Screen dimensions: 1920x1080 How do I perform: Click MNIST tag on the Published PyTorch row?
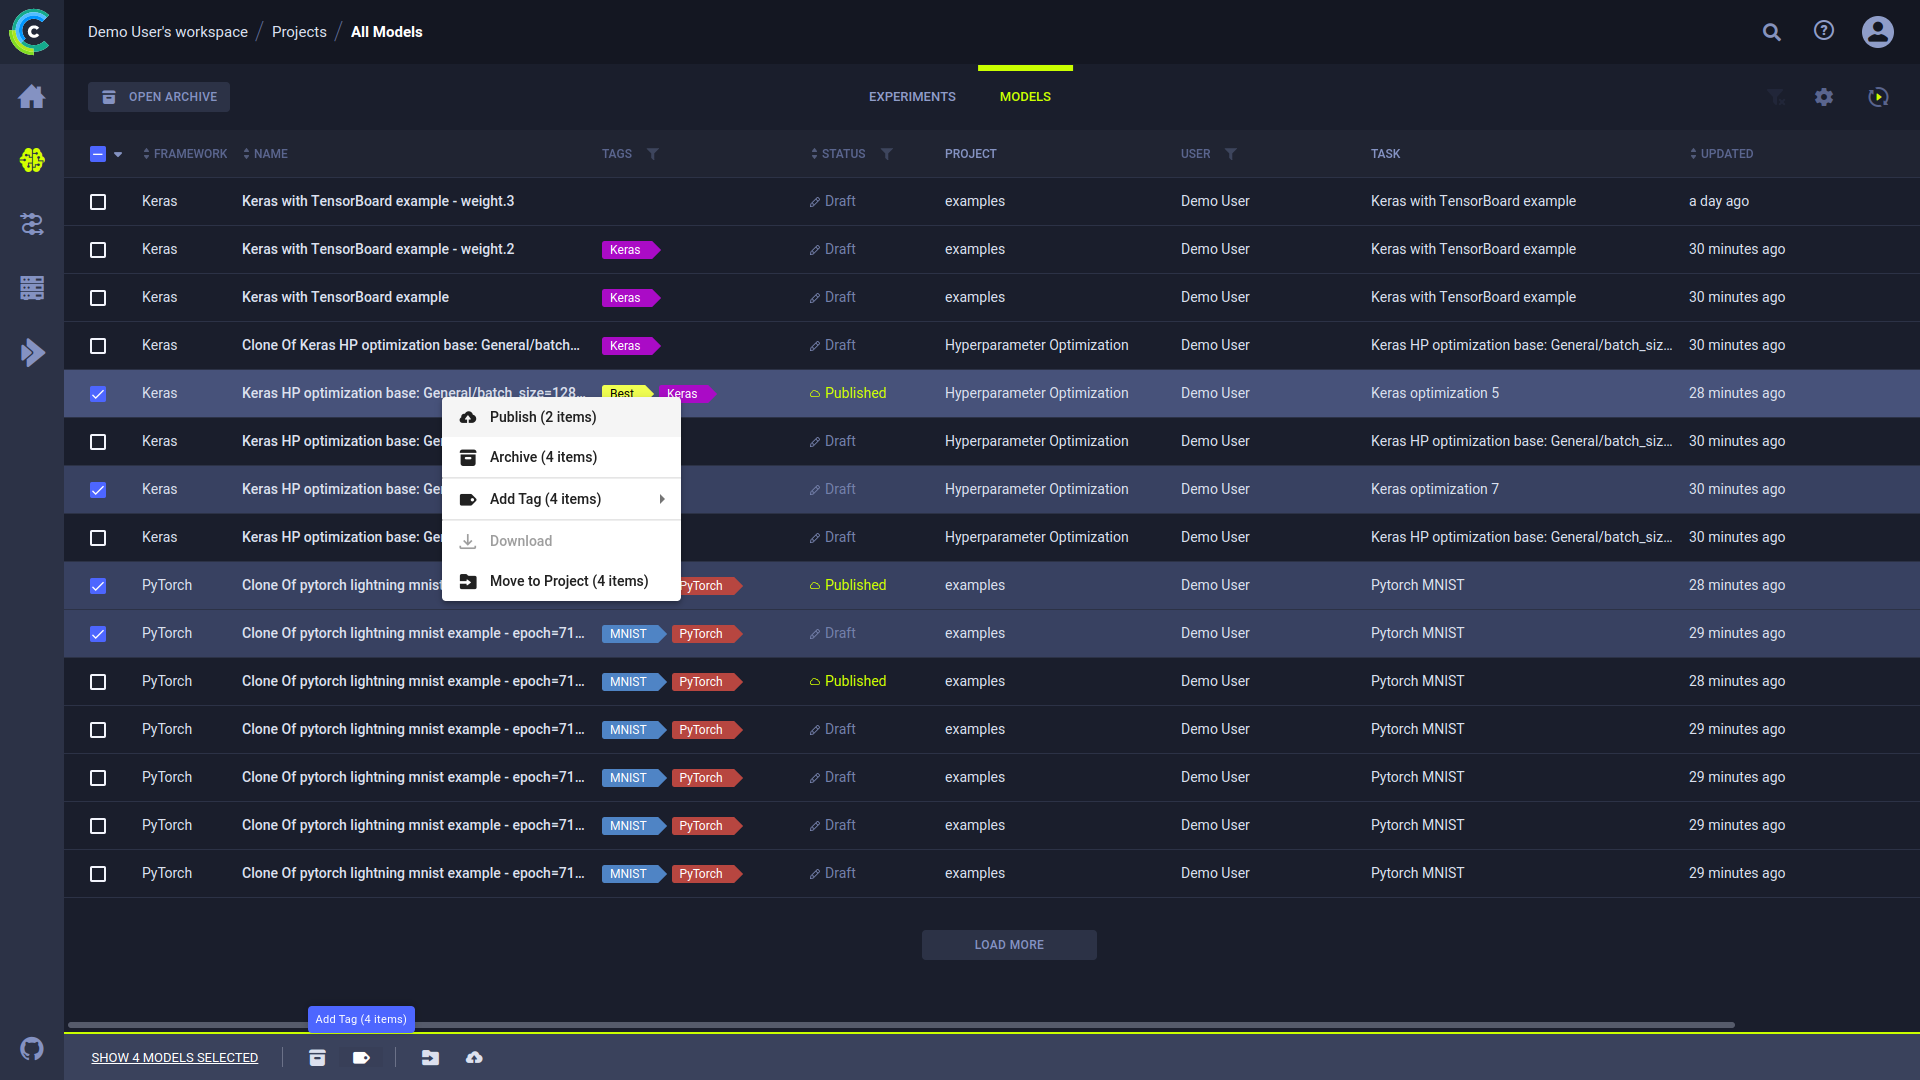(x=633, y=682)
